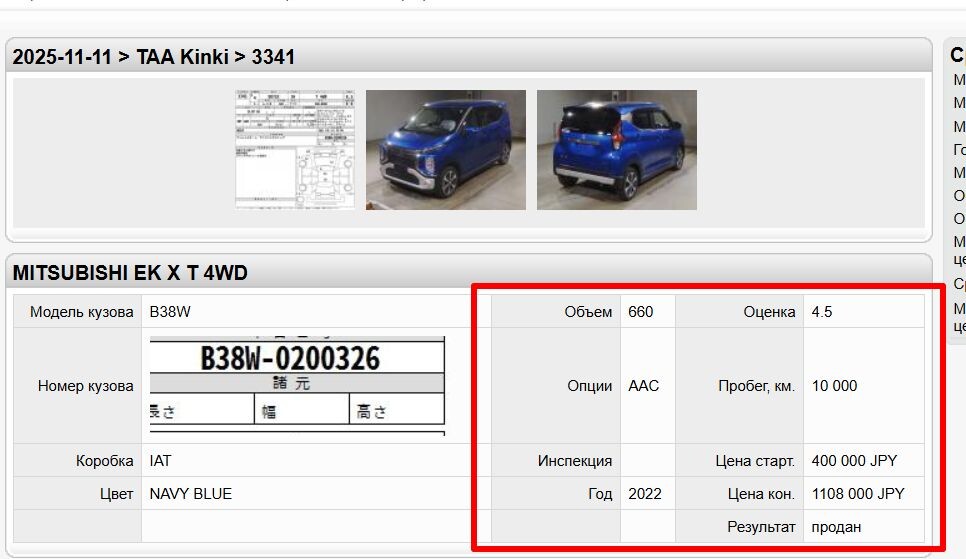This screenshot has width=966, height=559.
Task: Select the year value '2022'
Action: coord(645,494)
